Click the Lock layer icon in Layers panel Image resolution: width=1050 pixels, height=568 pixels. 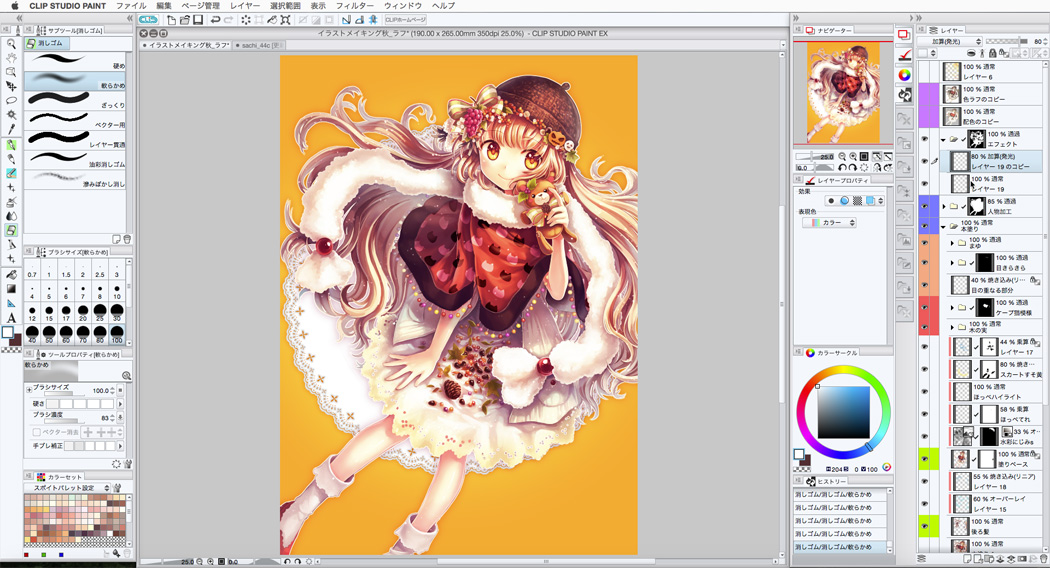coord(992,53)
